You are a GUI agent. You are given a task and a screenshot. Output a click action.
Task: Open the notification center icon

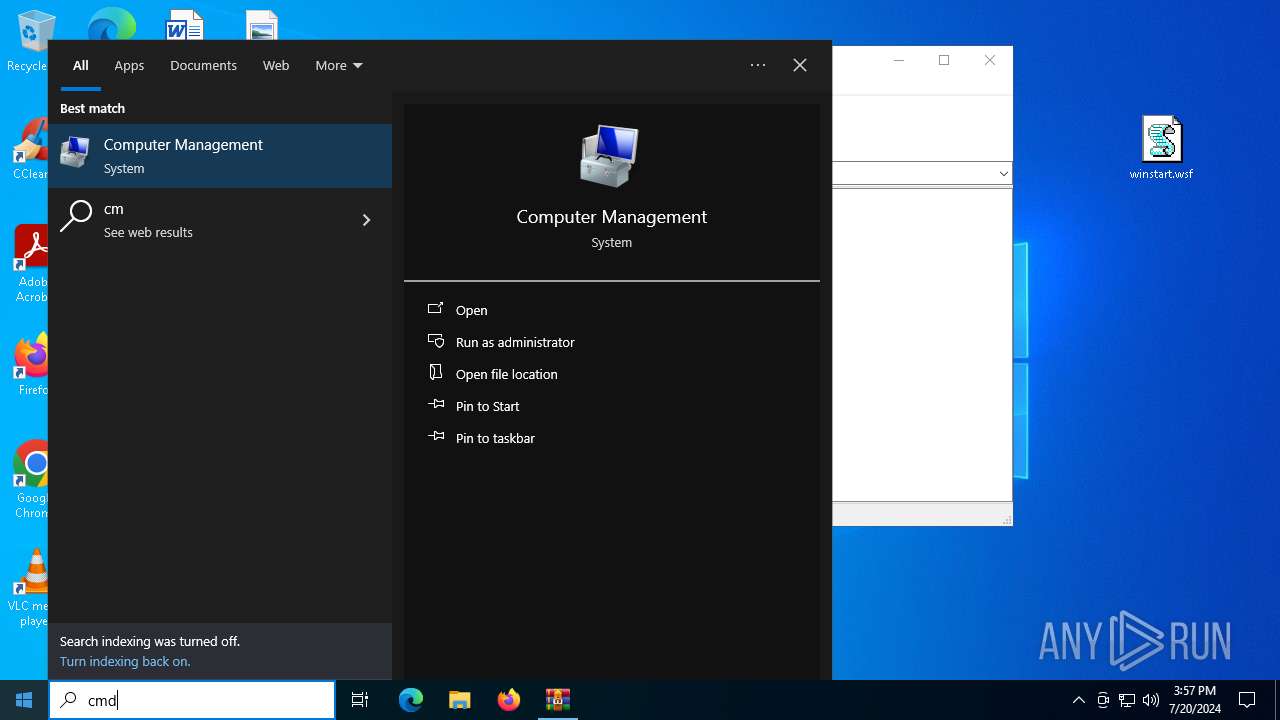1247,700
